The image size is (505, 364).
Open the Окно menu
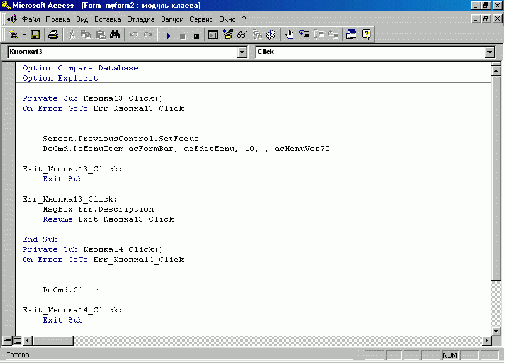click(x=227, y=19)
